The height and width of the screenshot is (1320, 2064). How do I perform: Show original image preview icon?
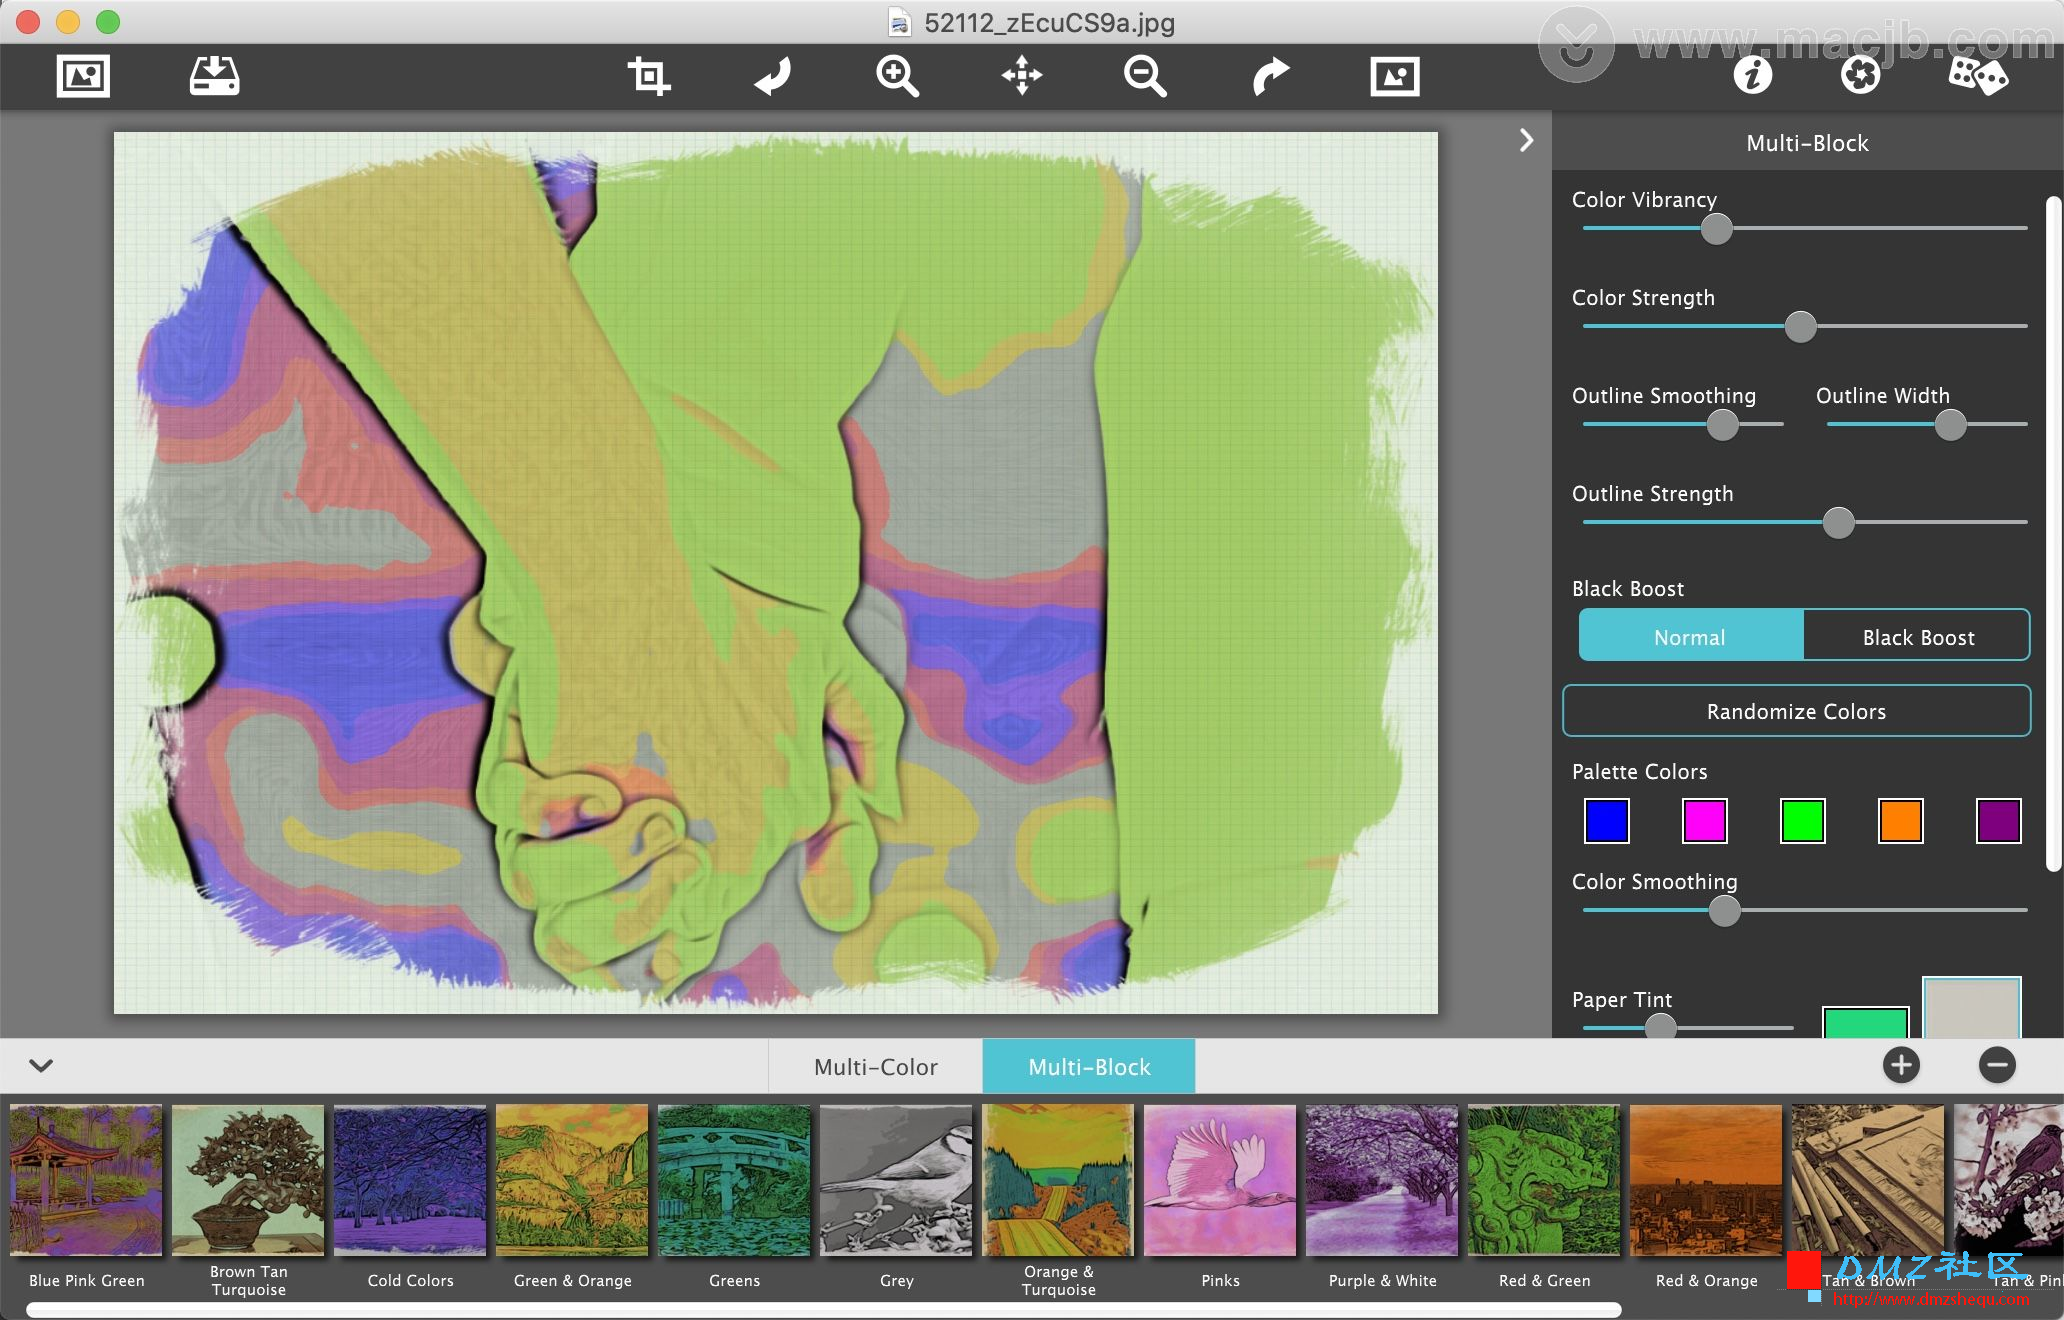tap(1395, 76)
